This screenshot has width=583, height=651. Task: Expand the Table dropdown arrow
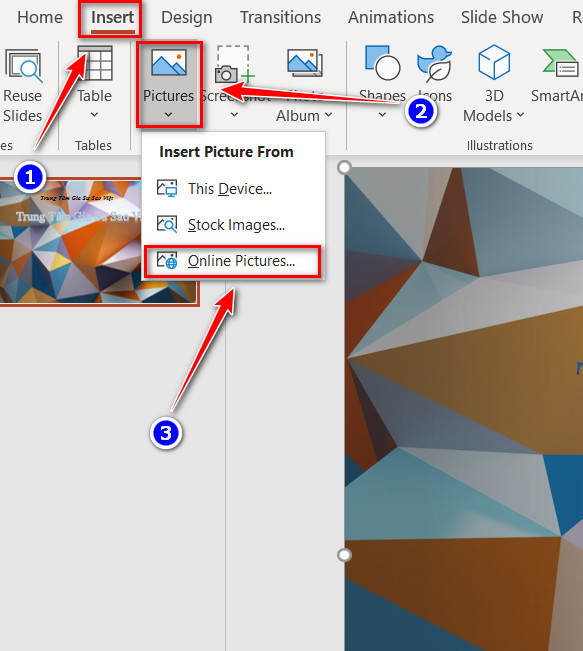pos(94,115)
